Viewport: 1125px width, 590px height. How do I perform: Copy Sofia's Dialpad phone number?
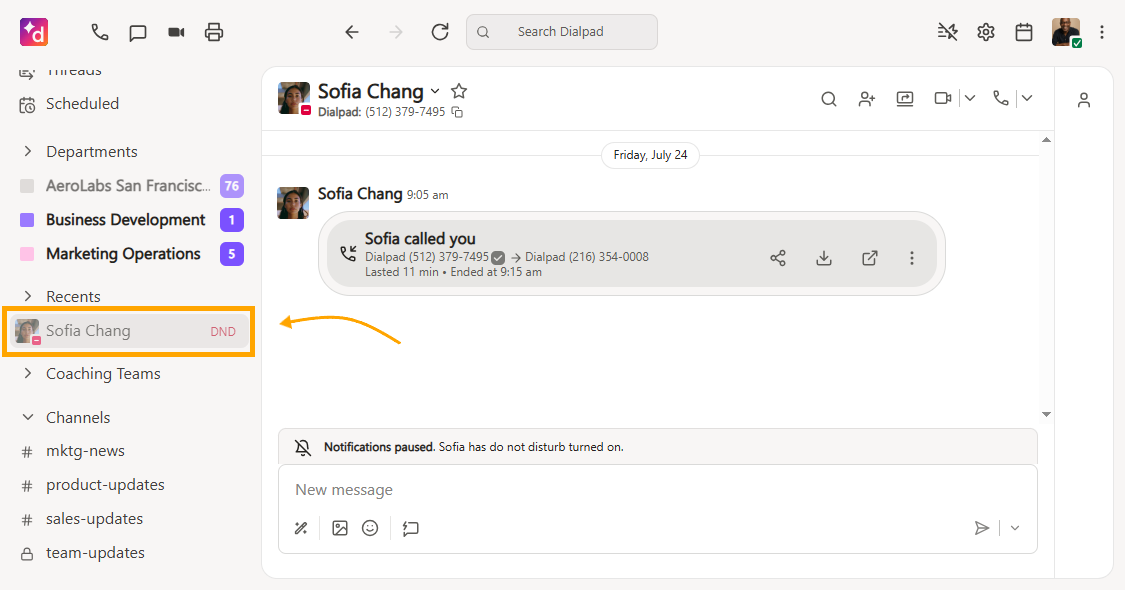[x=457, y=113]
